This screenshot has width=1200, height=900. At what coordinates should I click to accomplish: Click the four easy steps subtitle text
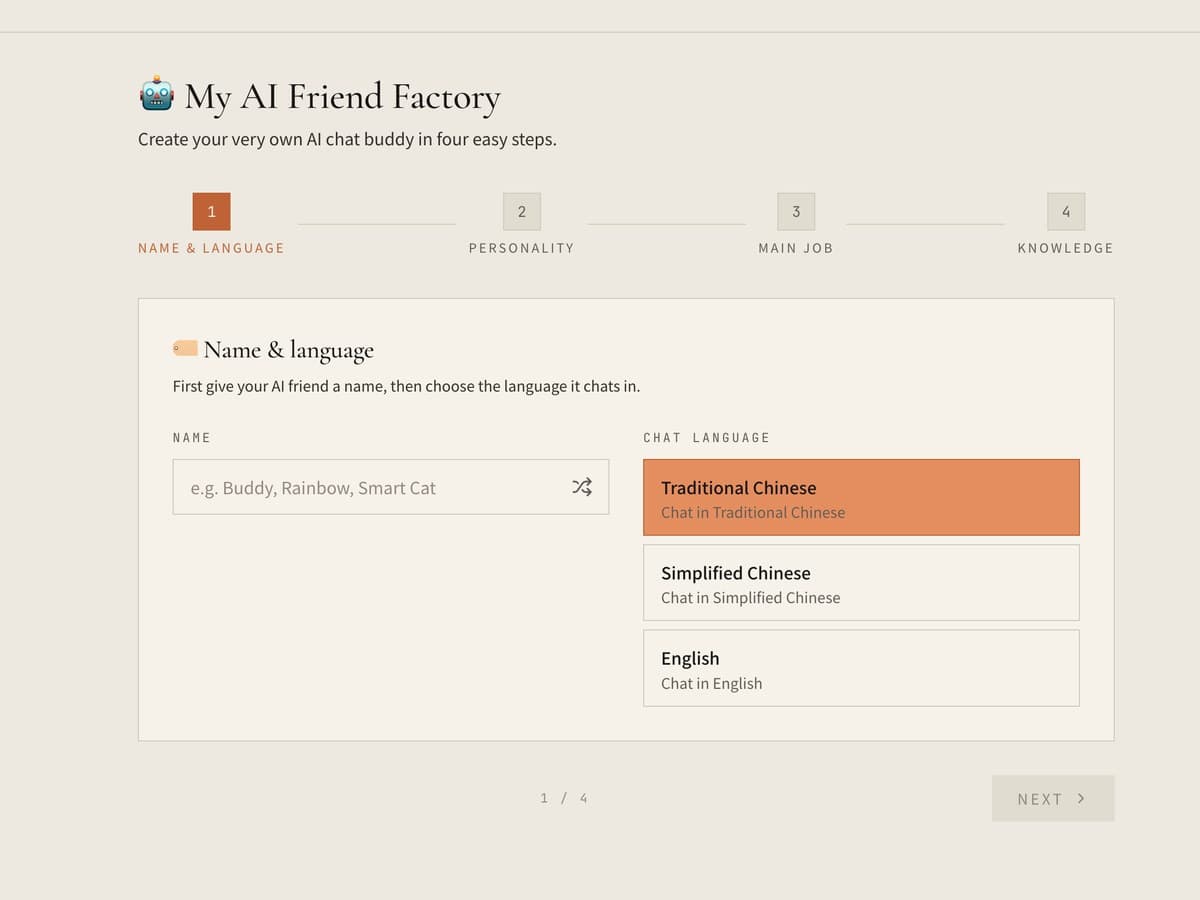(347, 139)
